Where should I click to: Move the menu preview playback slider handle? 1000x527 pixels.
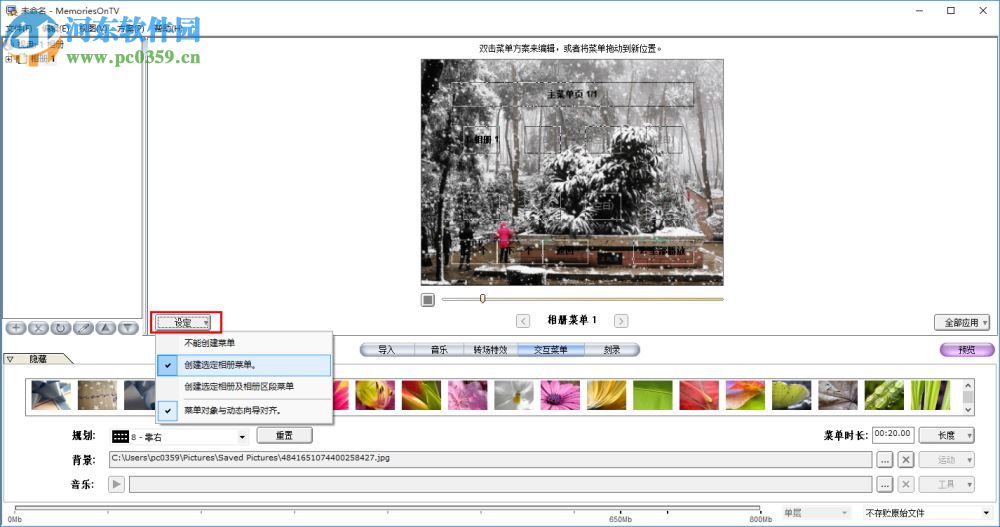483,299
